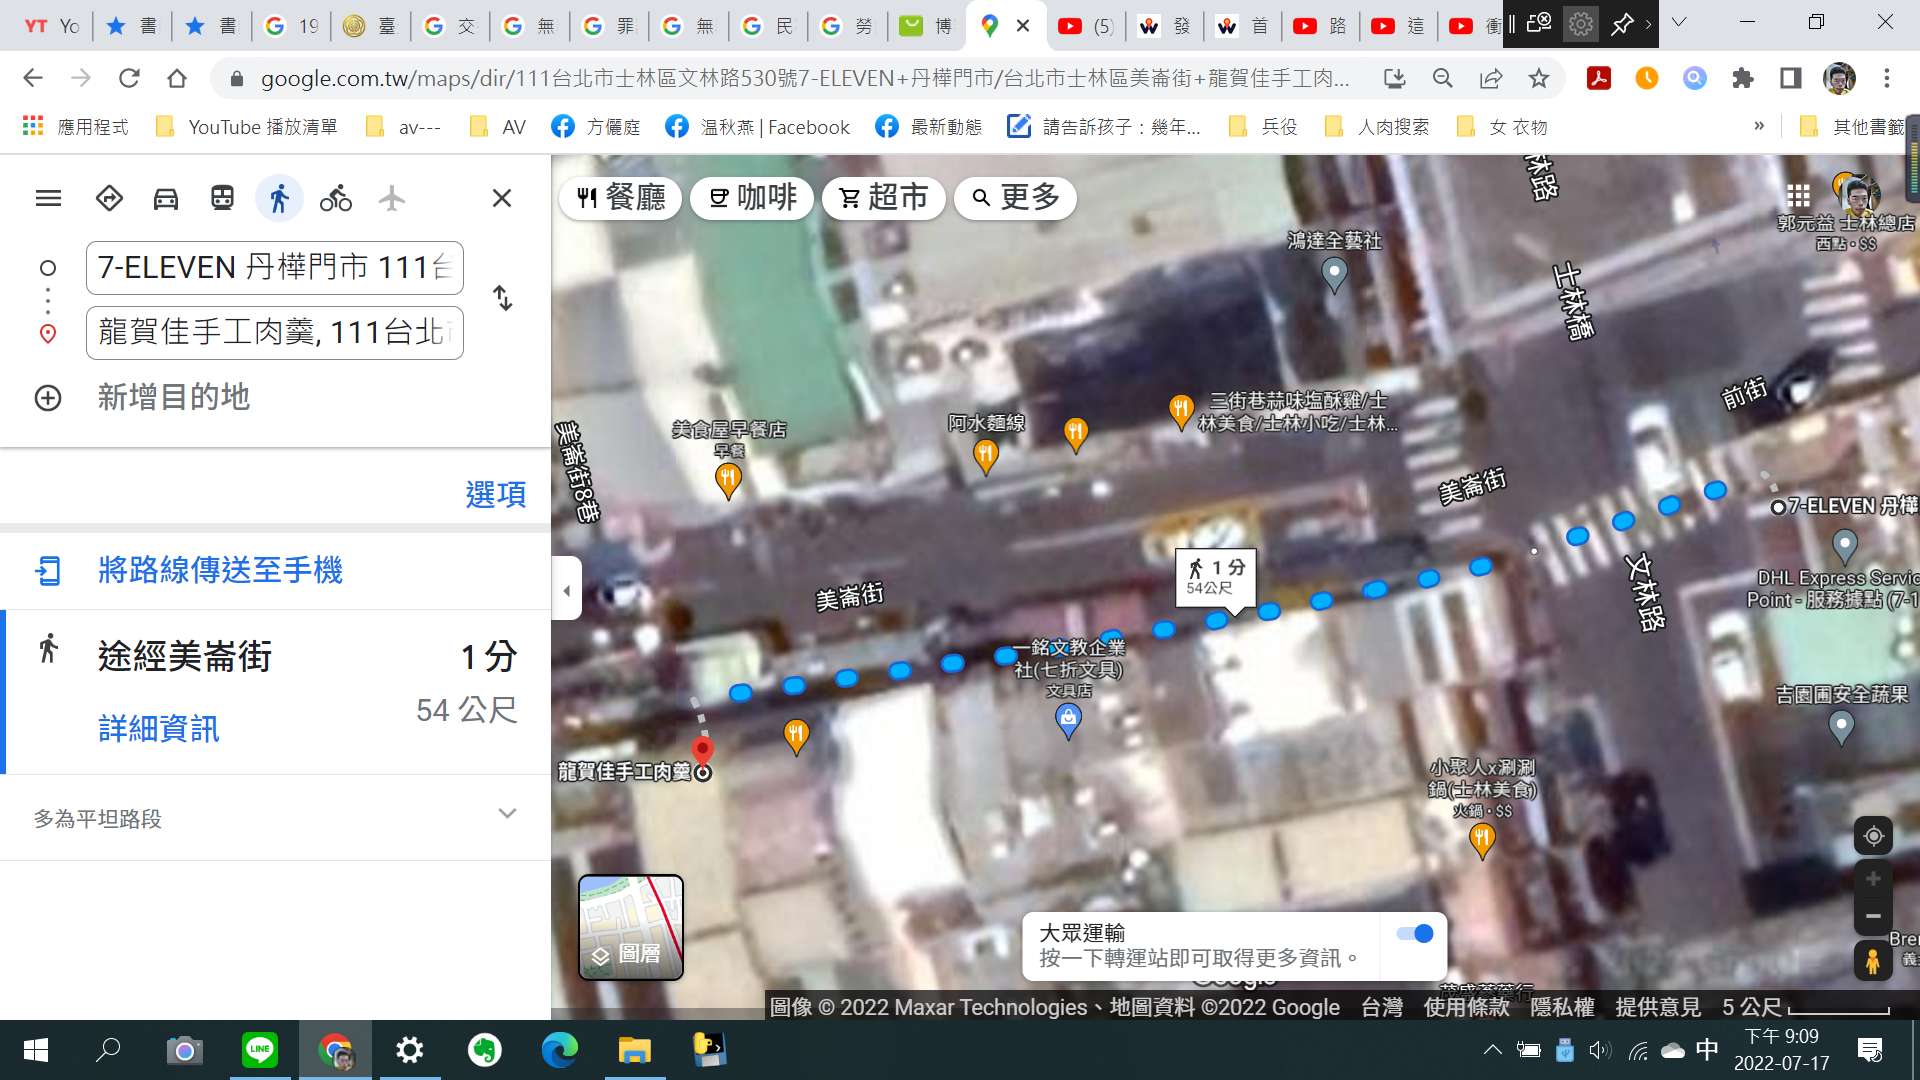Swap start and destination points

click(x=503, y=298)
